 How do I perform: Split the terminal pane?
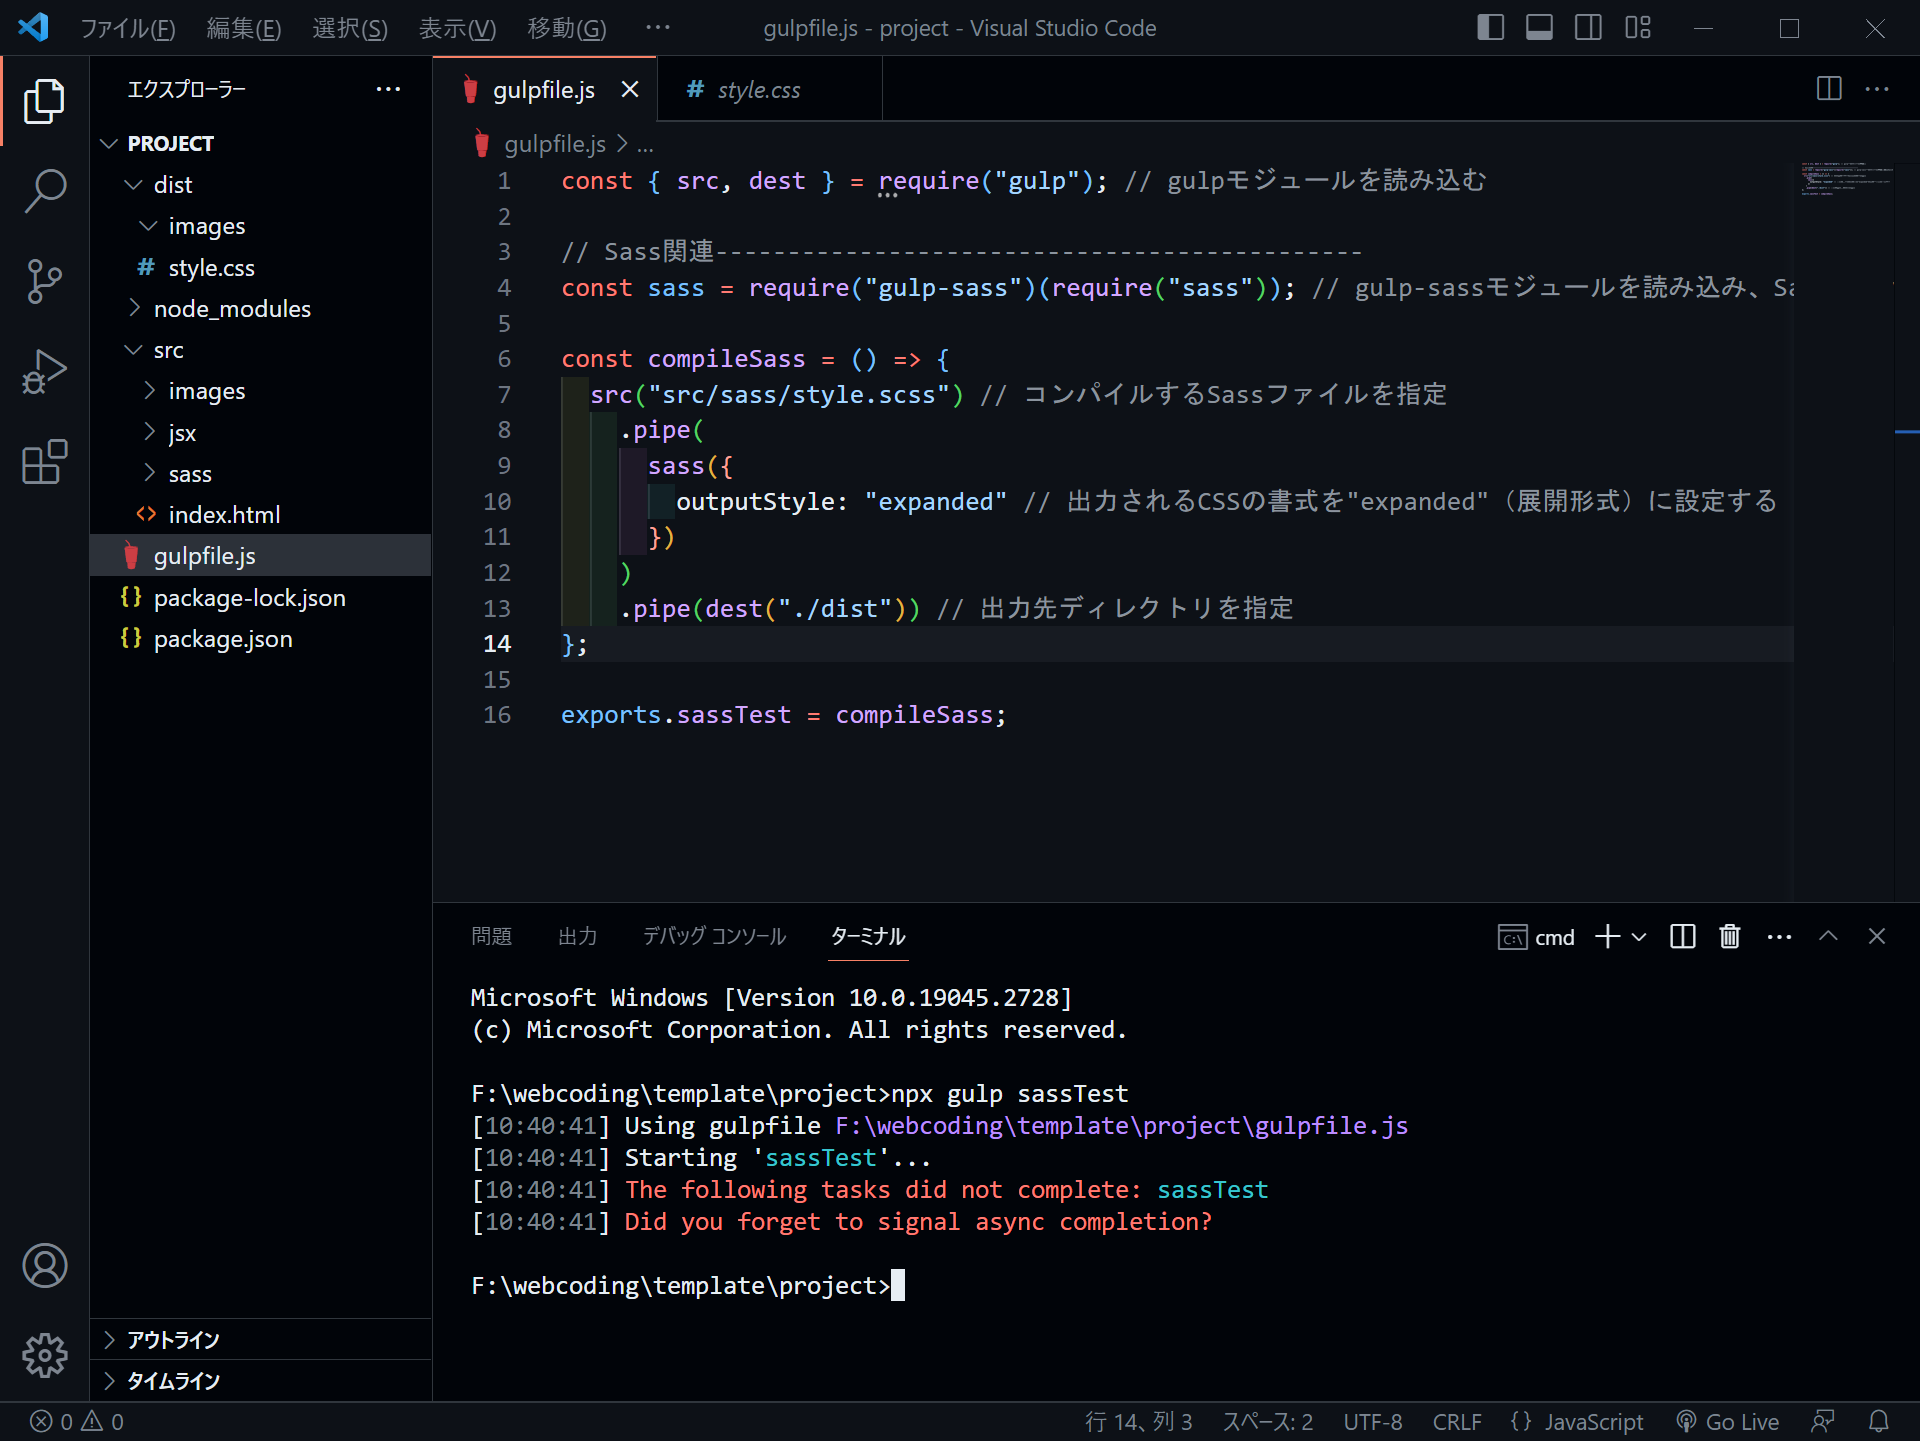[x=1682, y=936]
